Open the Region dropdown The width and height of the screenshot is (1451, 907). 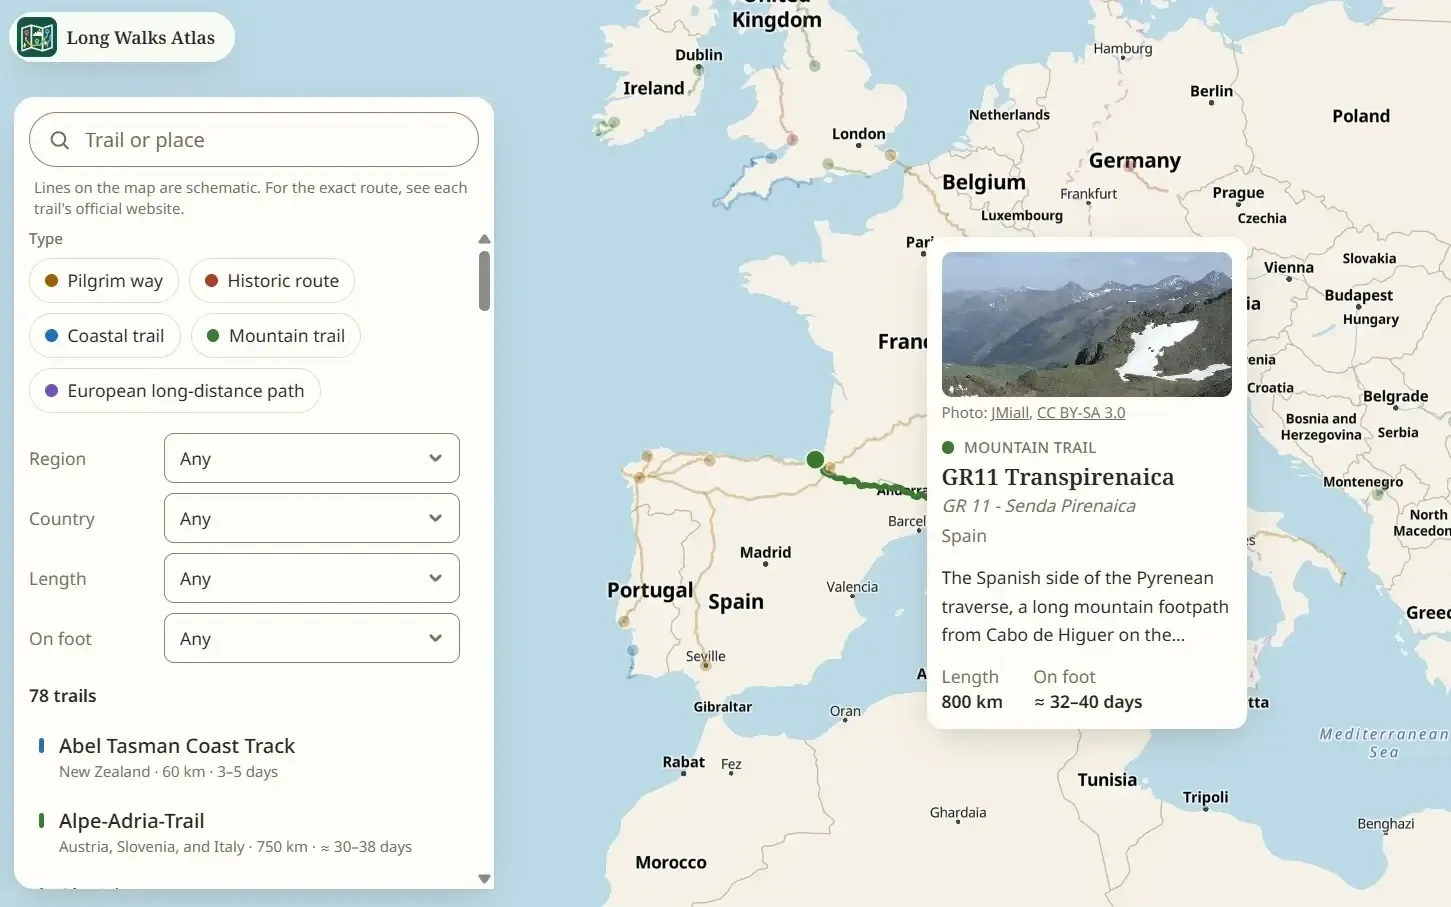(312, 458)
